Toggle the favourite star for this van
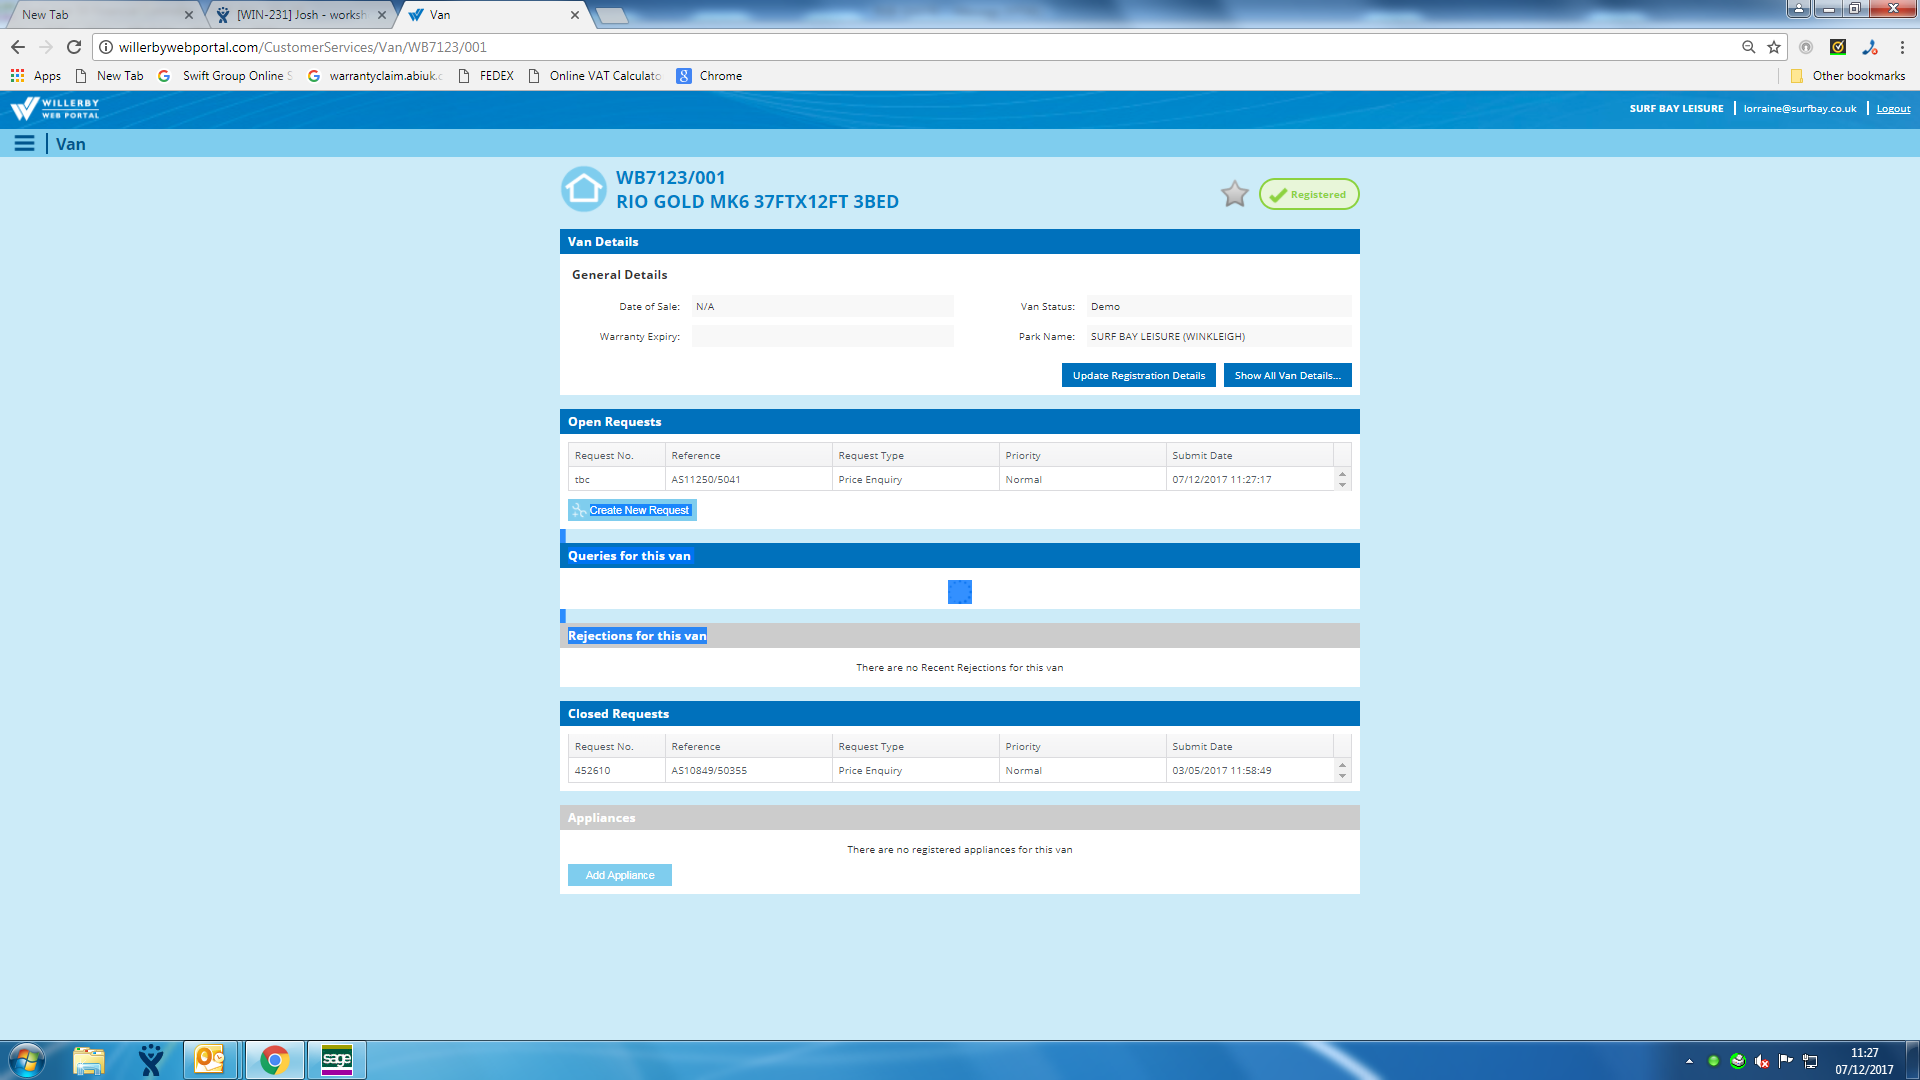The image size is (1920, 1080). [x=1234, y=194]
